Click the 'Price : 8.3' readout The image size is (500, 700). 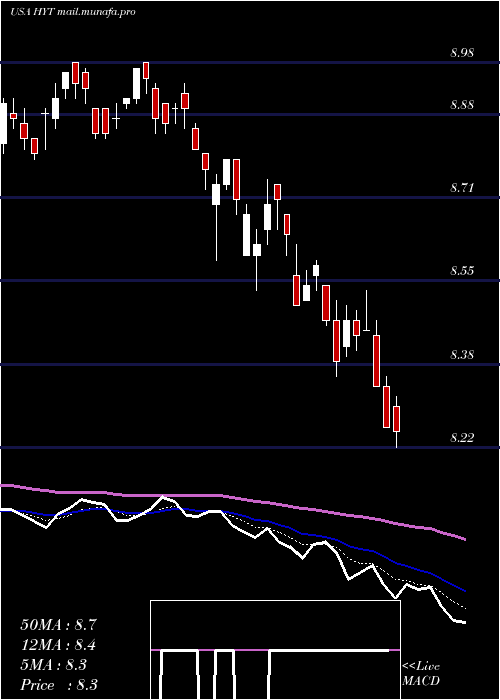58,684
